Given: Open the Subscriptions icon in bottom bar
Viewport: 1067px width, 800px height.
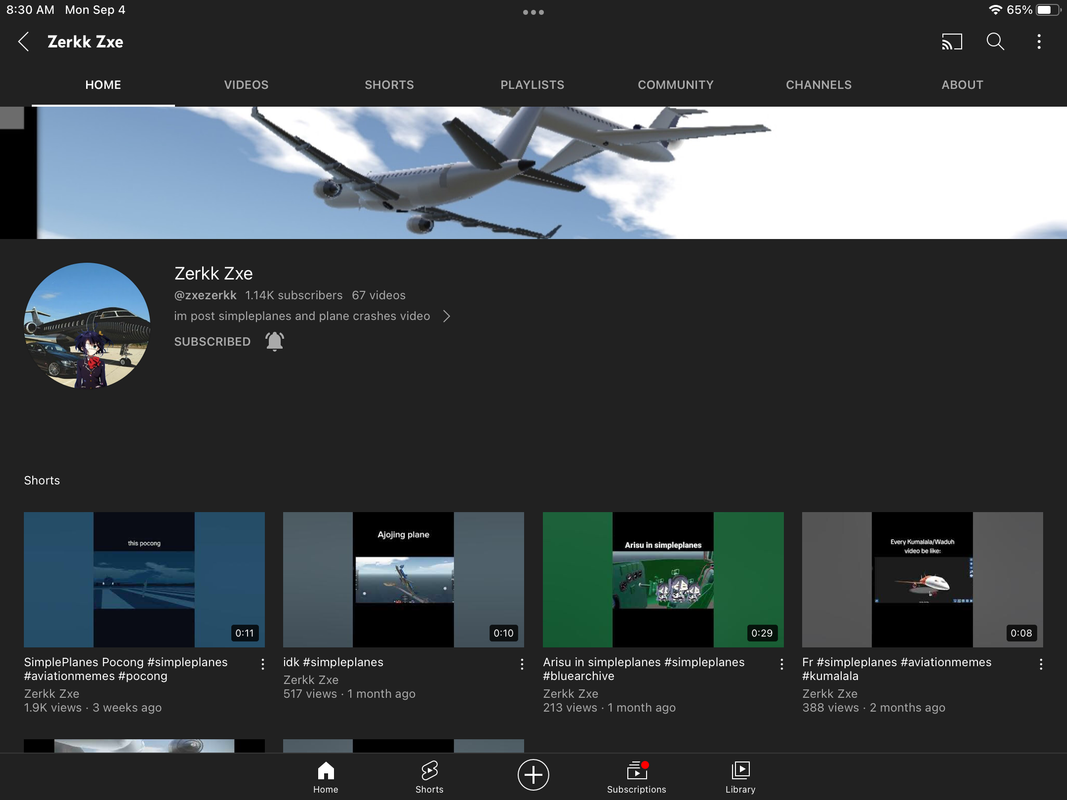Looking at the screenshot, I should pyautogui.click(x=636, y=777).
